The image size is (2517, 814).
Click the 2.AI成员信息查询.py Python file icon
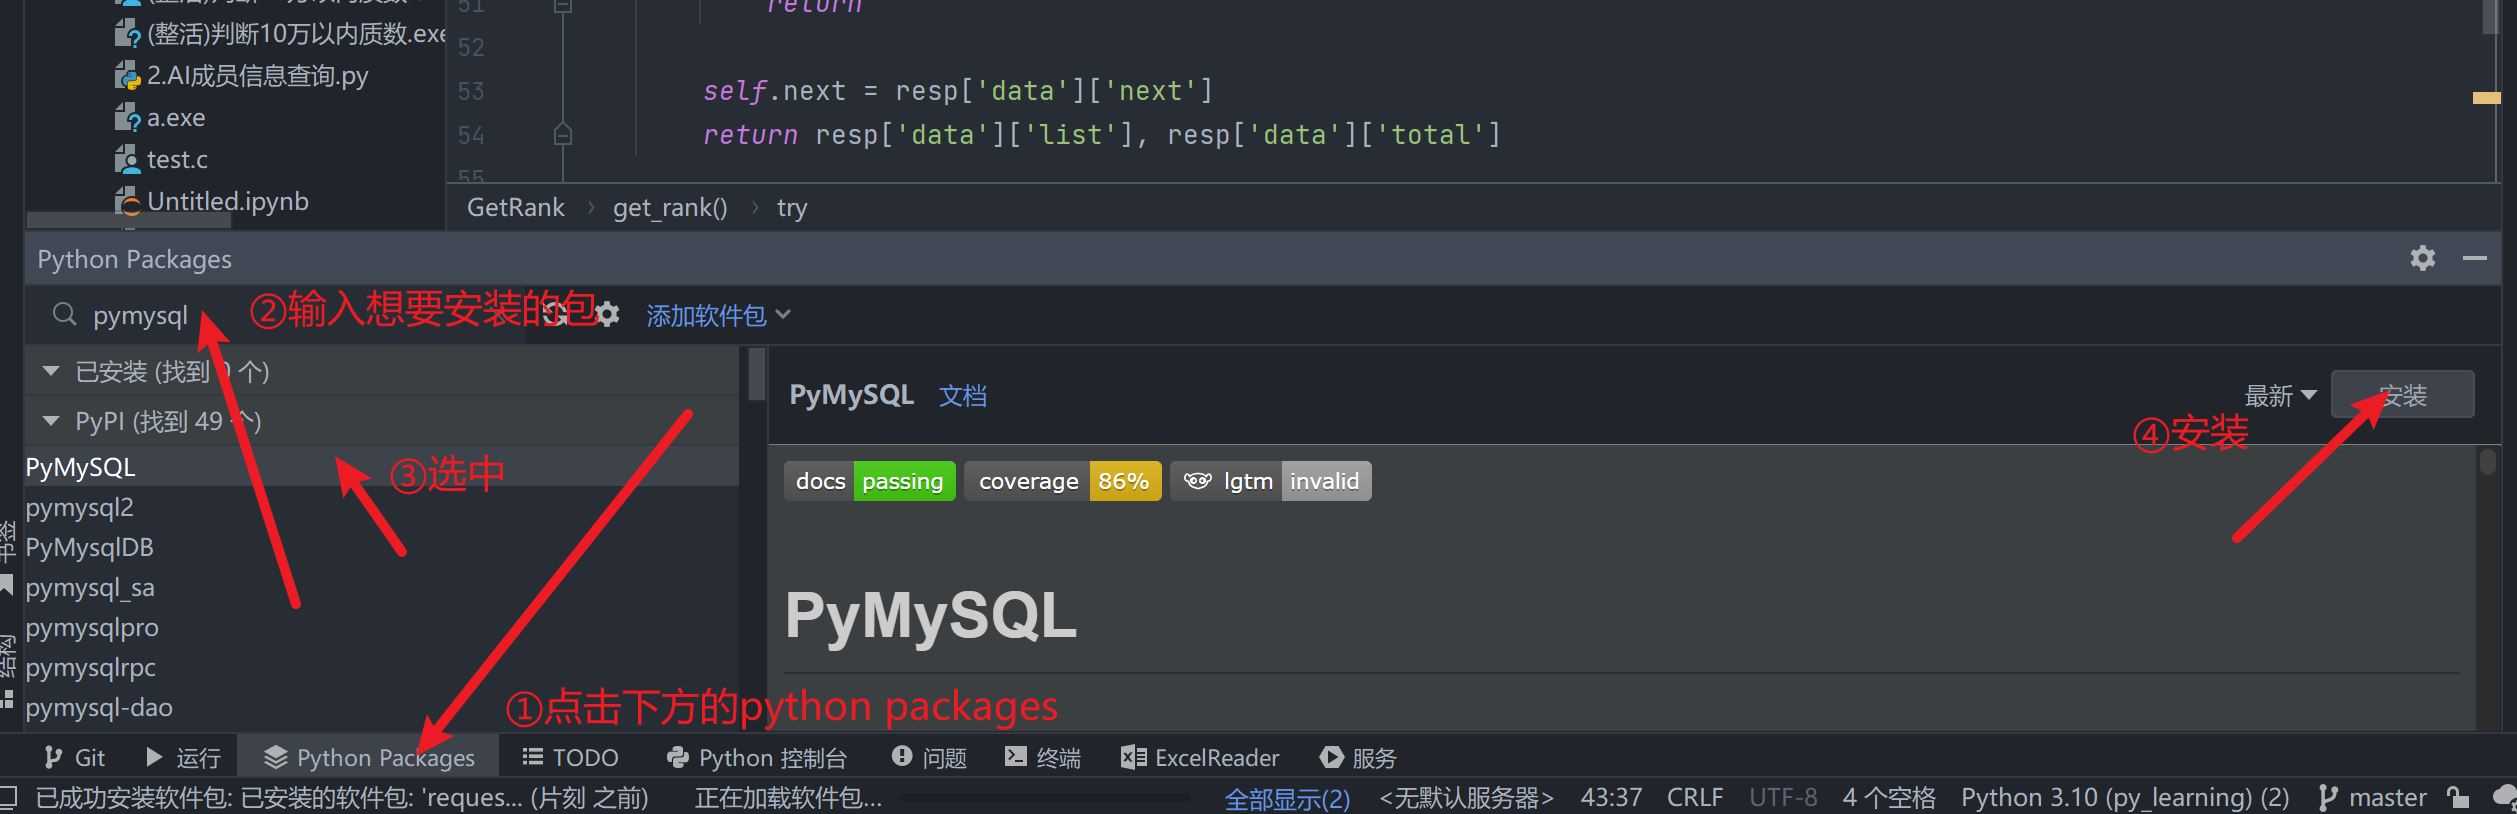tap(127, 76)
